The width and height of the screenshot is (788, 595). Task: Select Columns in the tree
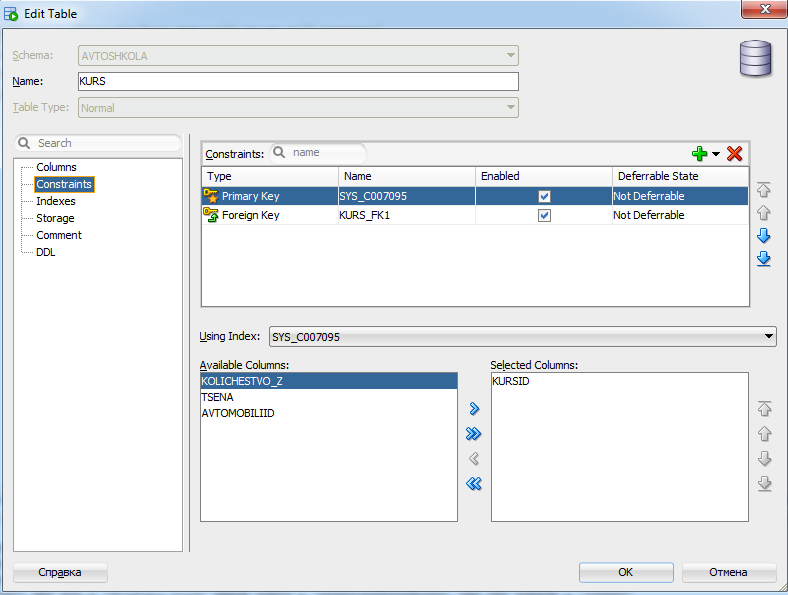56,167
